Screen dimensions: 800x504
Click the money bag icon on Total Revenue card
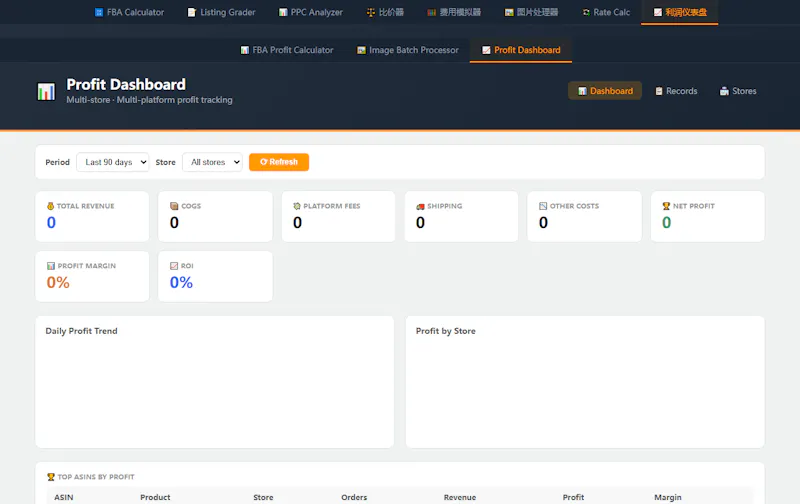pos(51,206)
